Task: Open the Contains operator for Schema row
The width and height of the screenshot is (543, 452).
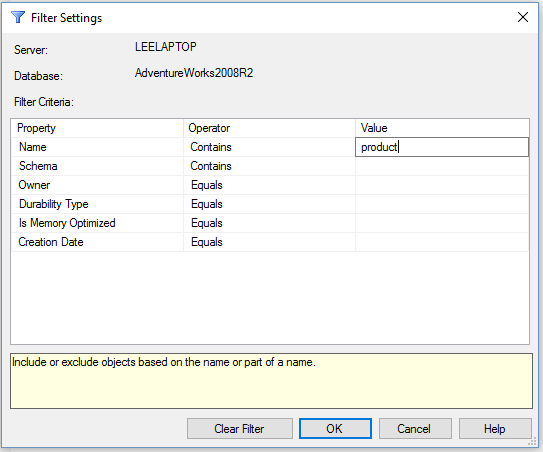Action: coord(269,166)
